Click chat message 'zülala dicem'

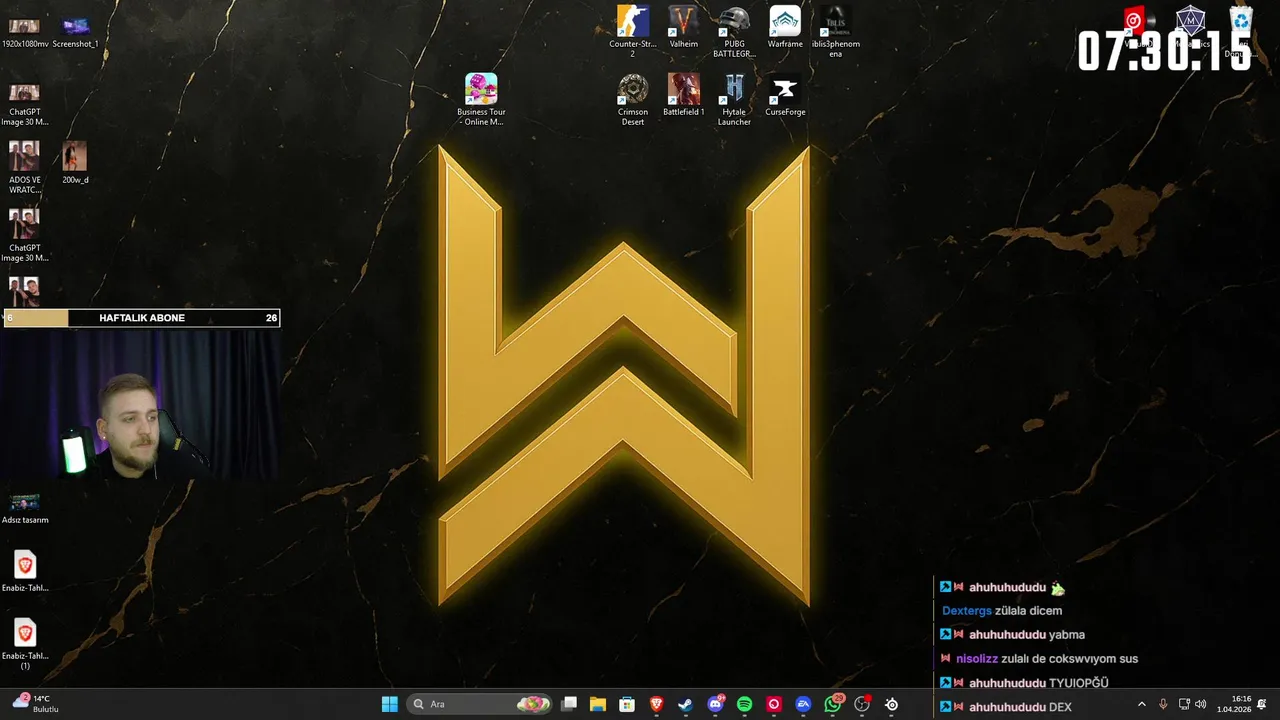[1028, 611]
